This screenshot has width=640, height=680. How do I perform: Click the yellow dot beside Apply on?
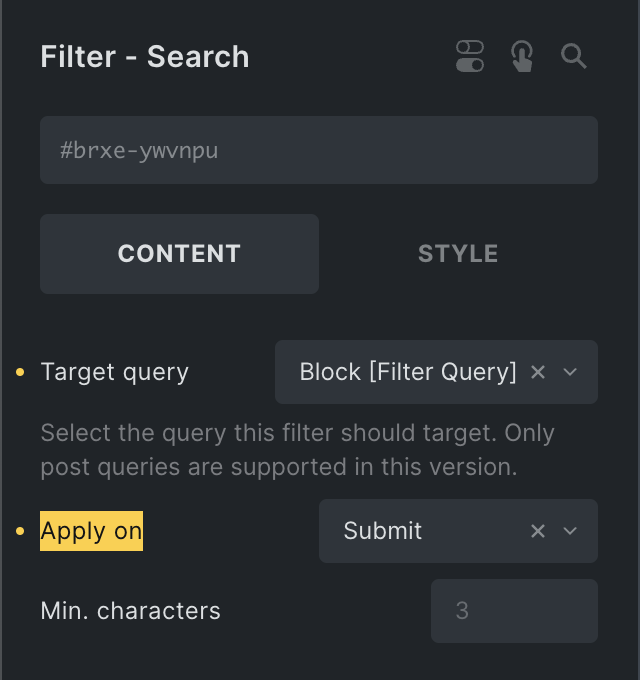point(21,532)
